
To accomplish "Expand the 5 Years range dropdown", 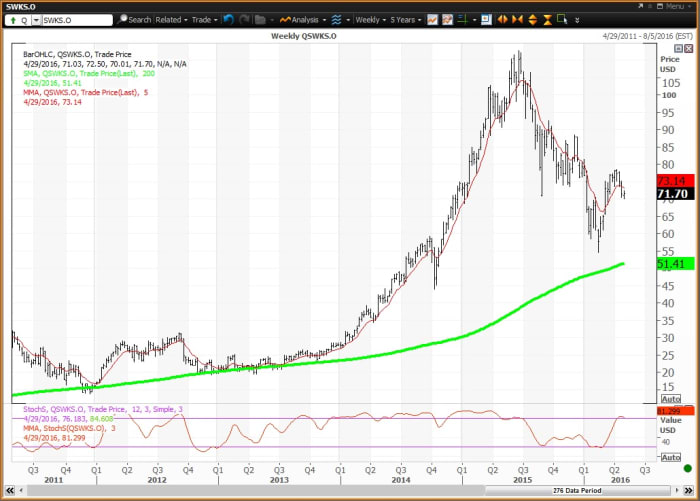I will click(407, 19).
